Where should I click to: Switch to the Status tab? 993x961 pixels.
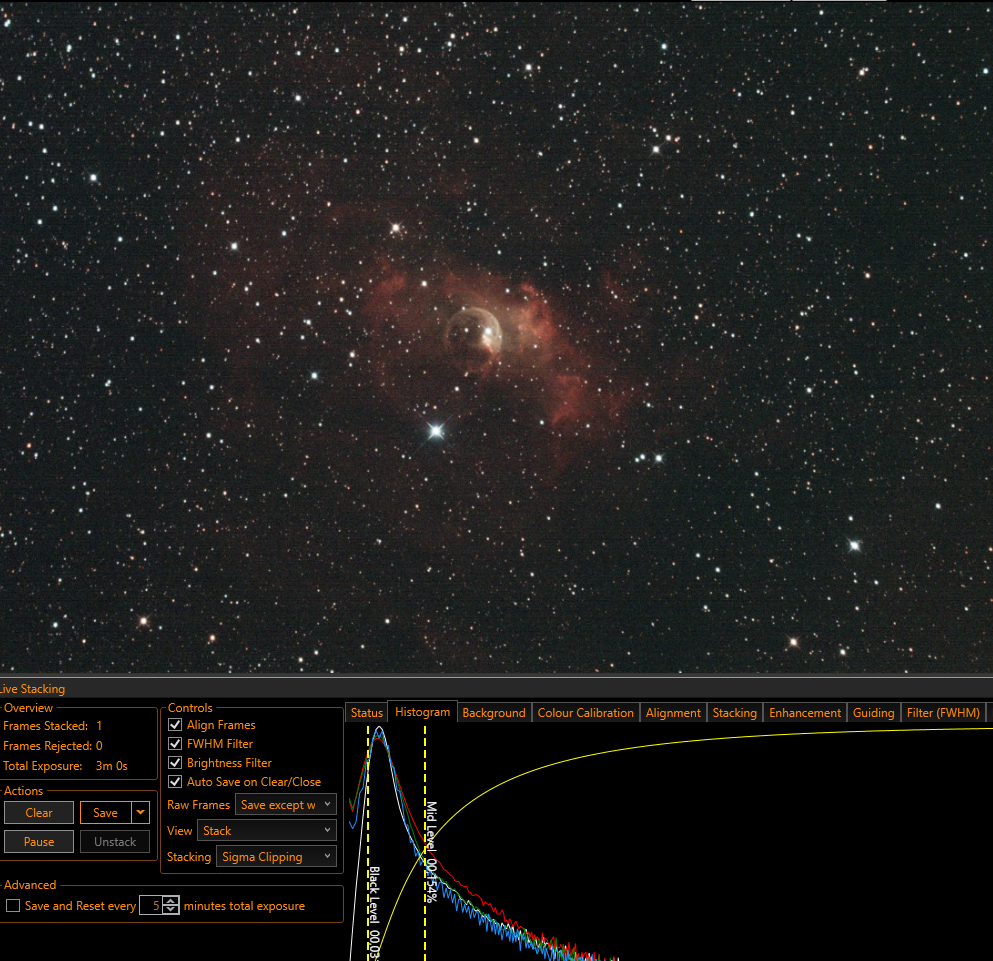click(x=367, y=713)
